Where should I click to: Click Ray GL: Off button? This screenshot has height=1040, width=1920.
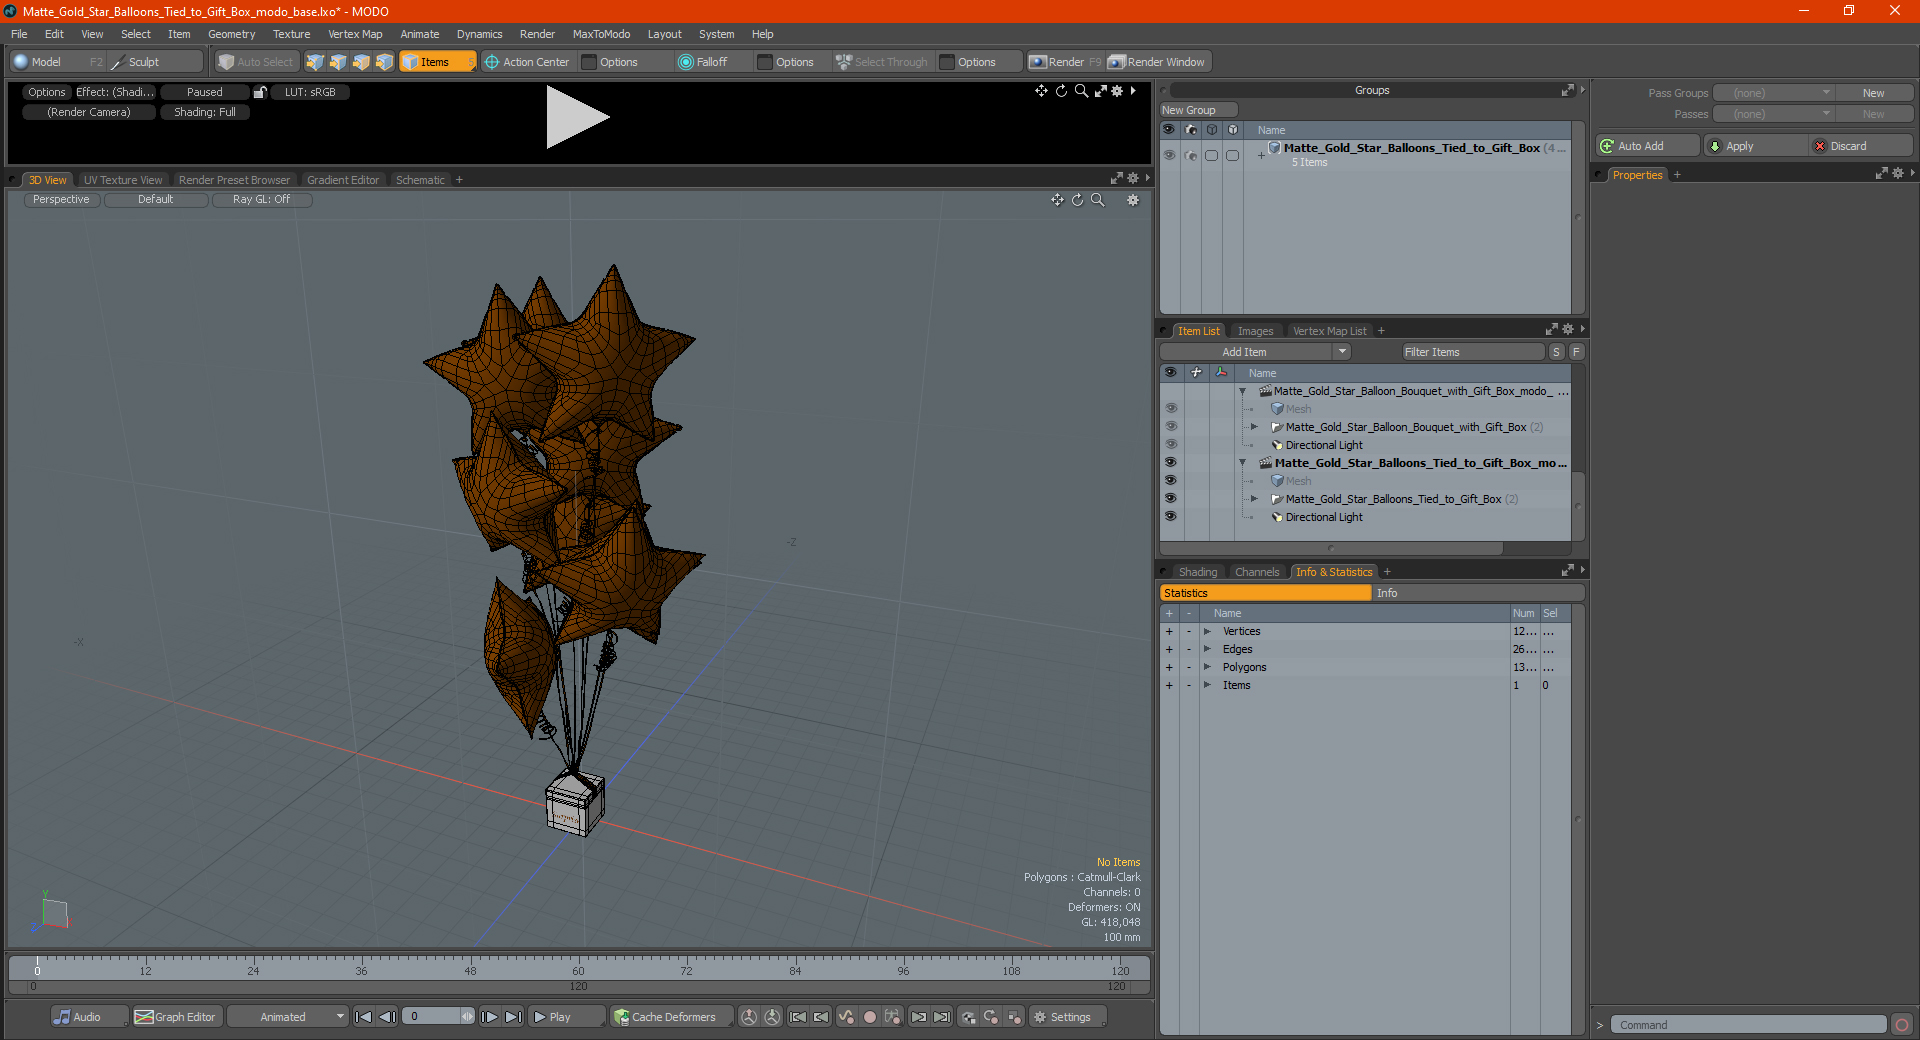click(x=262, y=200)
